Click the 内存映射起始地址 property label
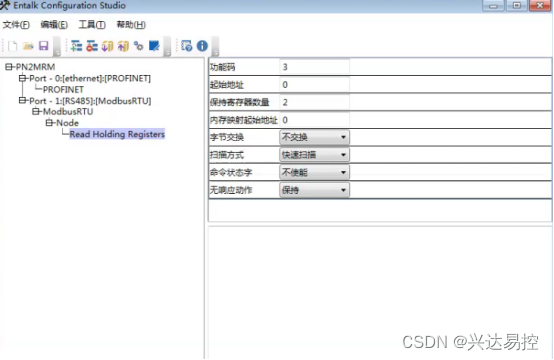Image resolution: width=554 pixels, height=360 pixels. click(x=244, y=120)
